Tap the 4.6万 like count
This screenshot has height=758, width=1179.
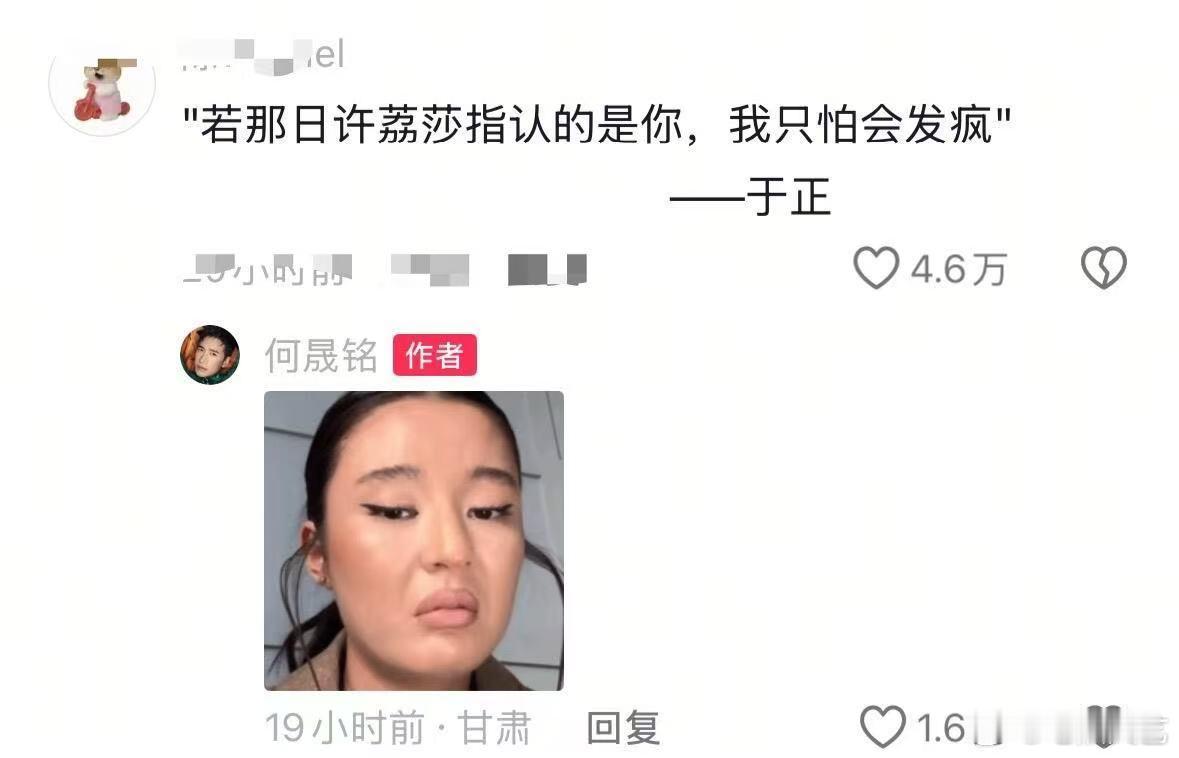pyautogui.click(x=959, y=269)
